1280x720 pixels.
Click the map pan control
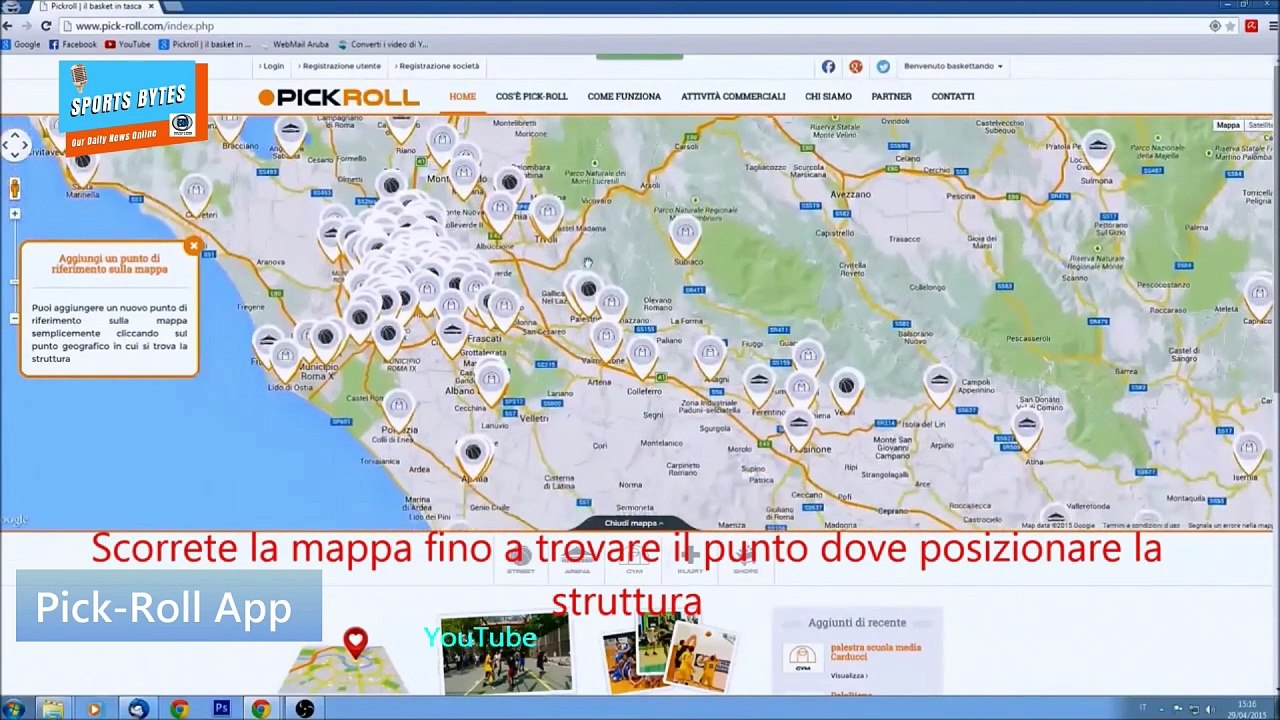click(15, 146)
